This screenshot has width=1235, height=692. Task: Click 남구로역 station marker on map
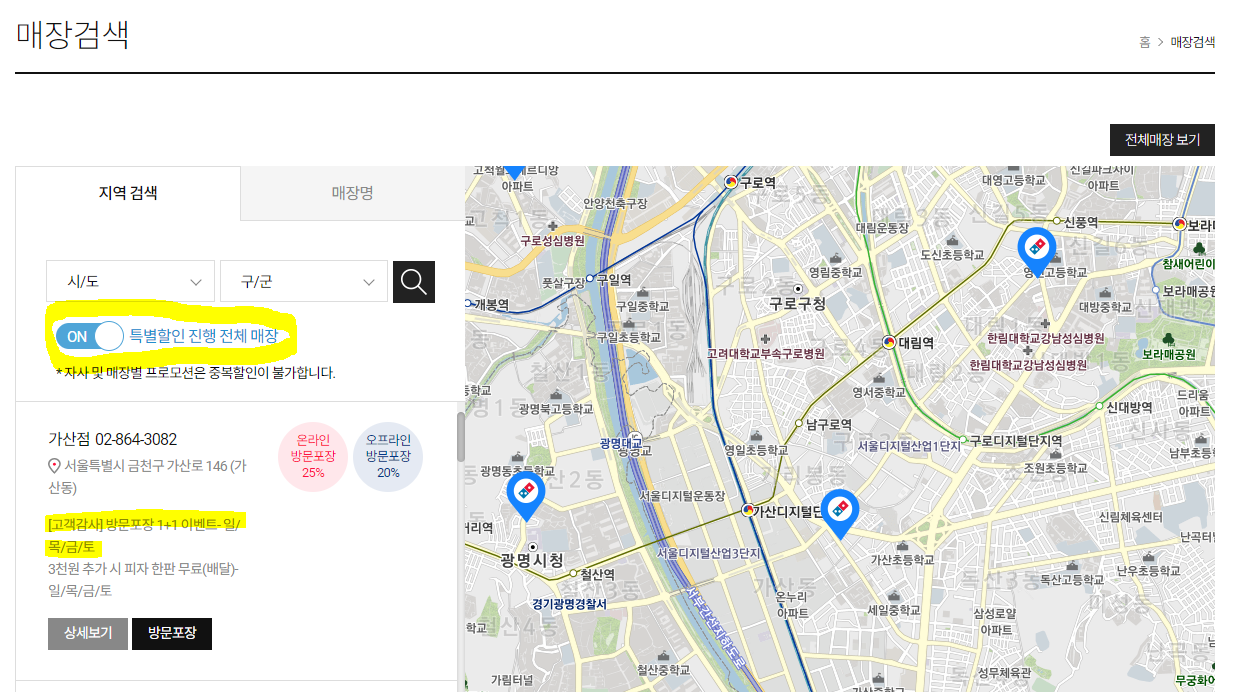(x=799, y=425)
